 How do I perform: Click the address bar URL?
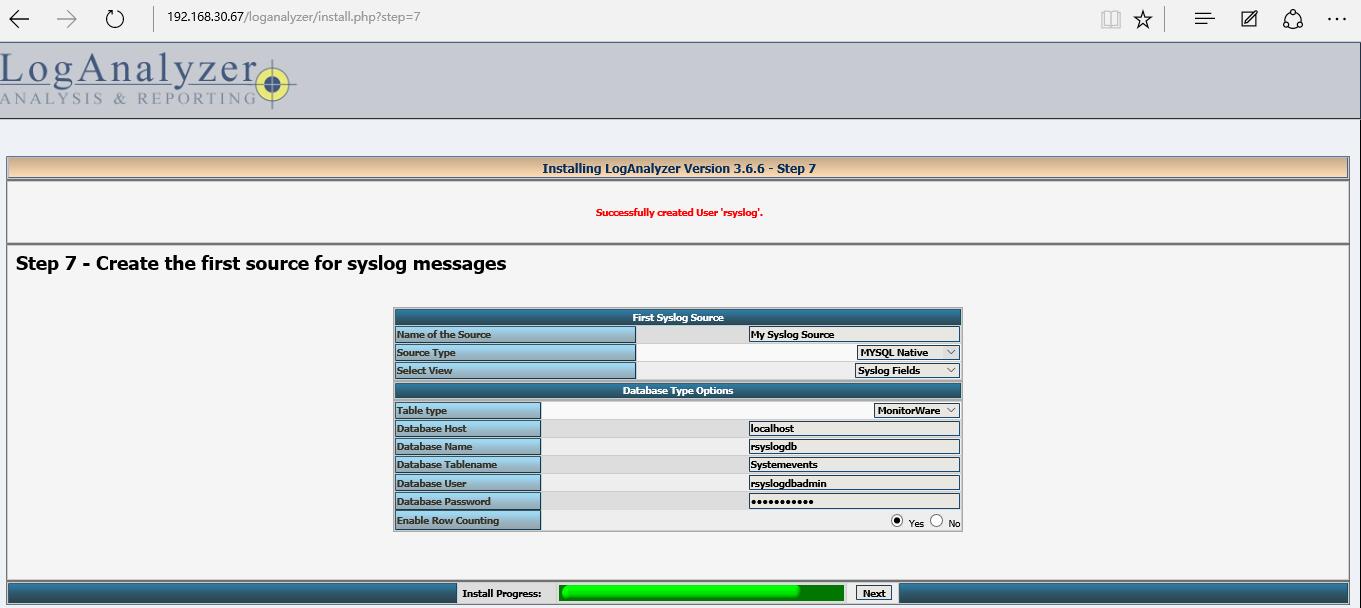point(294,18)
